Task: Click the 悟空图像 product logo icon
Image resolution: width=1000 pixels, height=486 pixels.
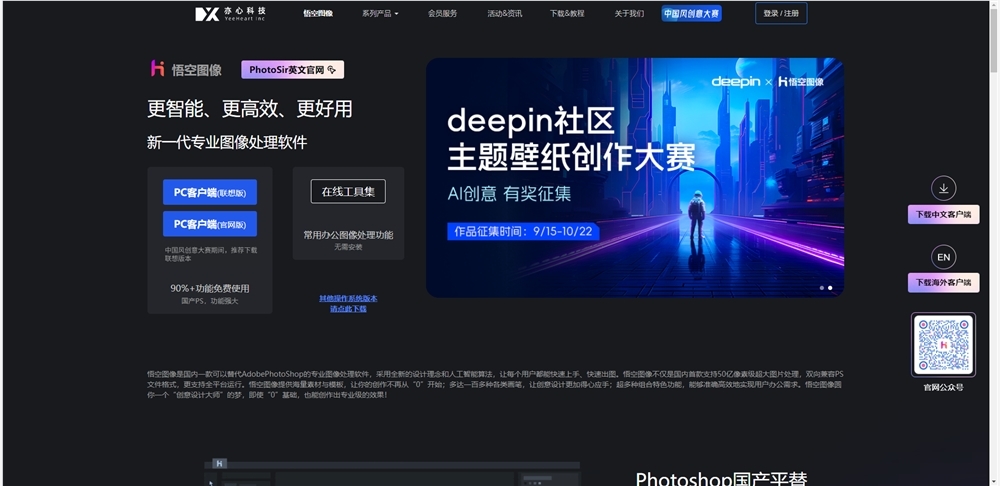Action: click(158, 68)
